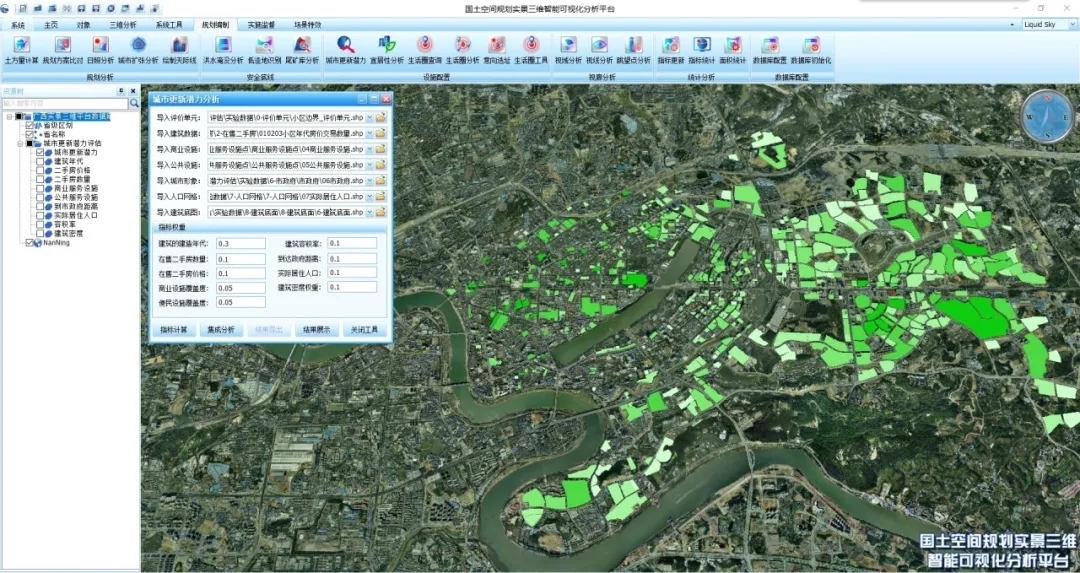Click the 洪水淹没分析 flood analysis icon
Screen dimensions: 1080x573
click(223, 45)
